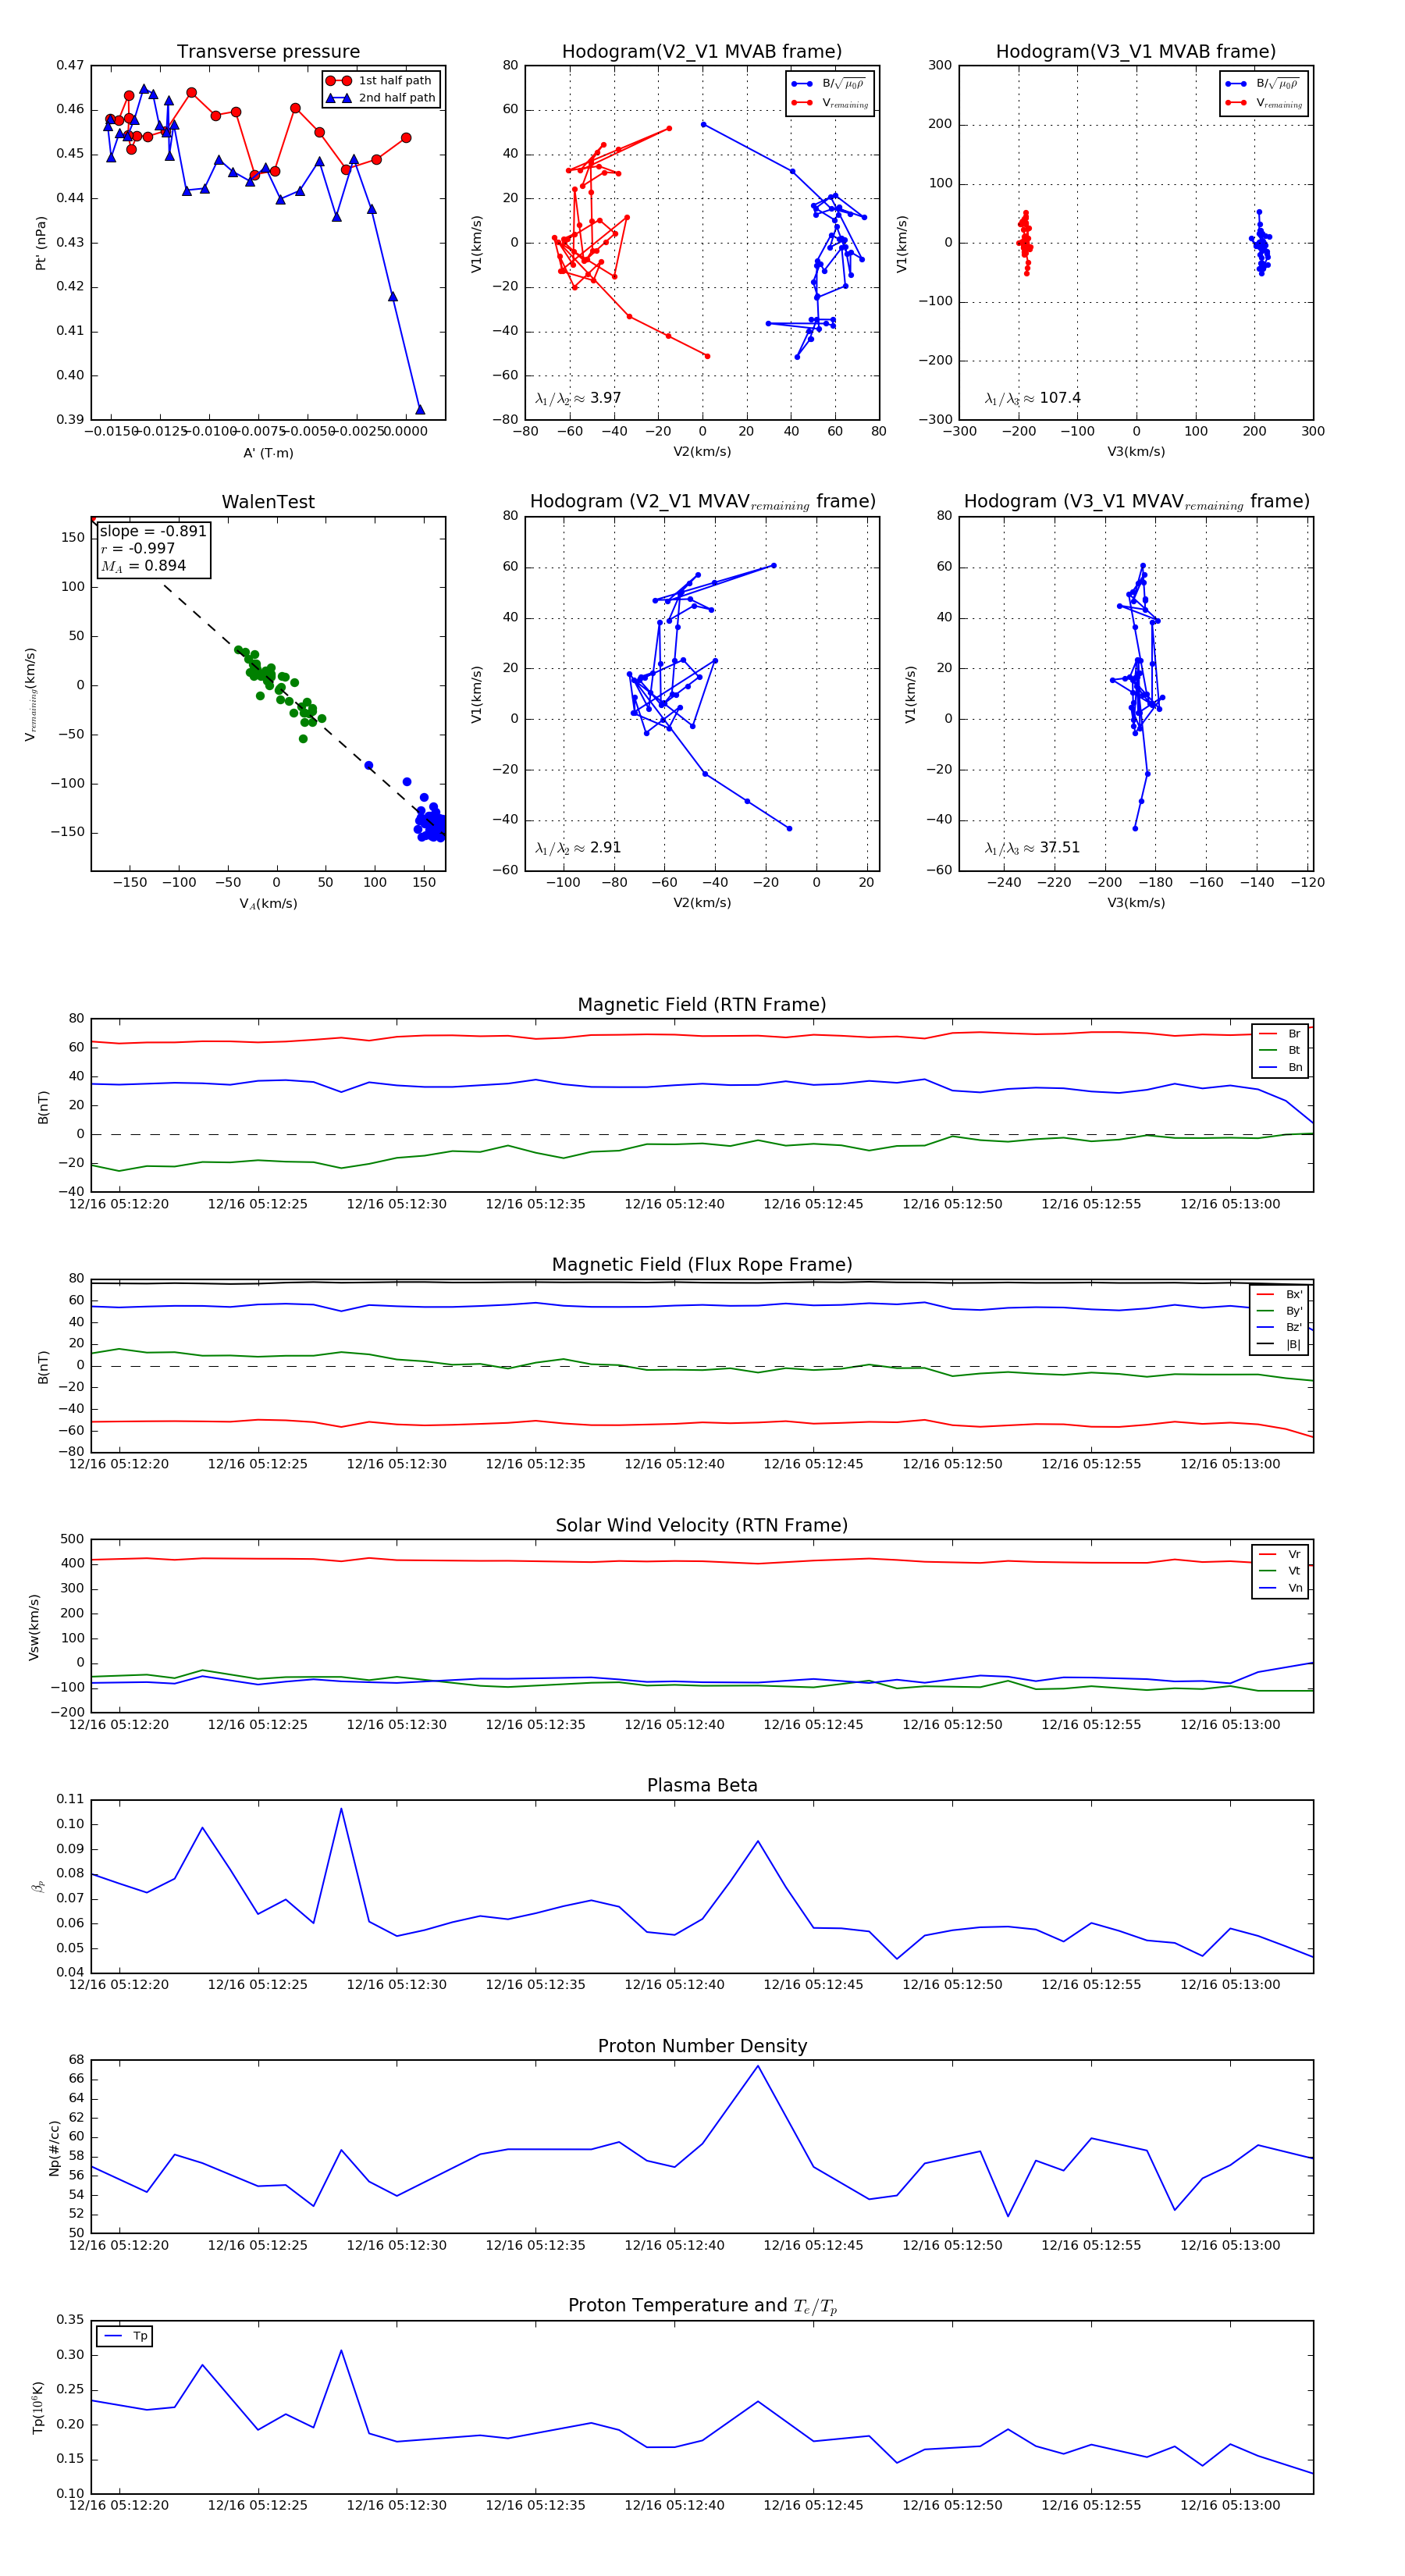Screen dimensions: 1405x2576
Task: Click the "V_remaining(km/s)" y-axis label of WalenTest
Action: pyautogui.click(x=31, y=694)
